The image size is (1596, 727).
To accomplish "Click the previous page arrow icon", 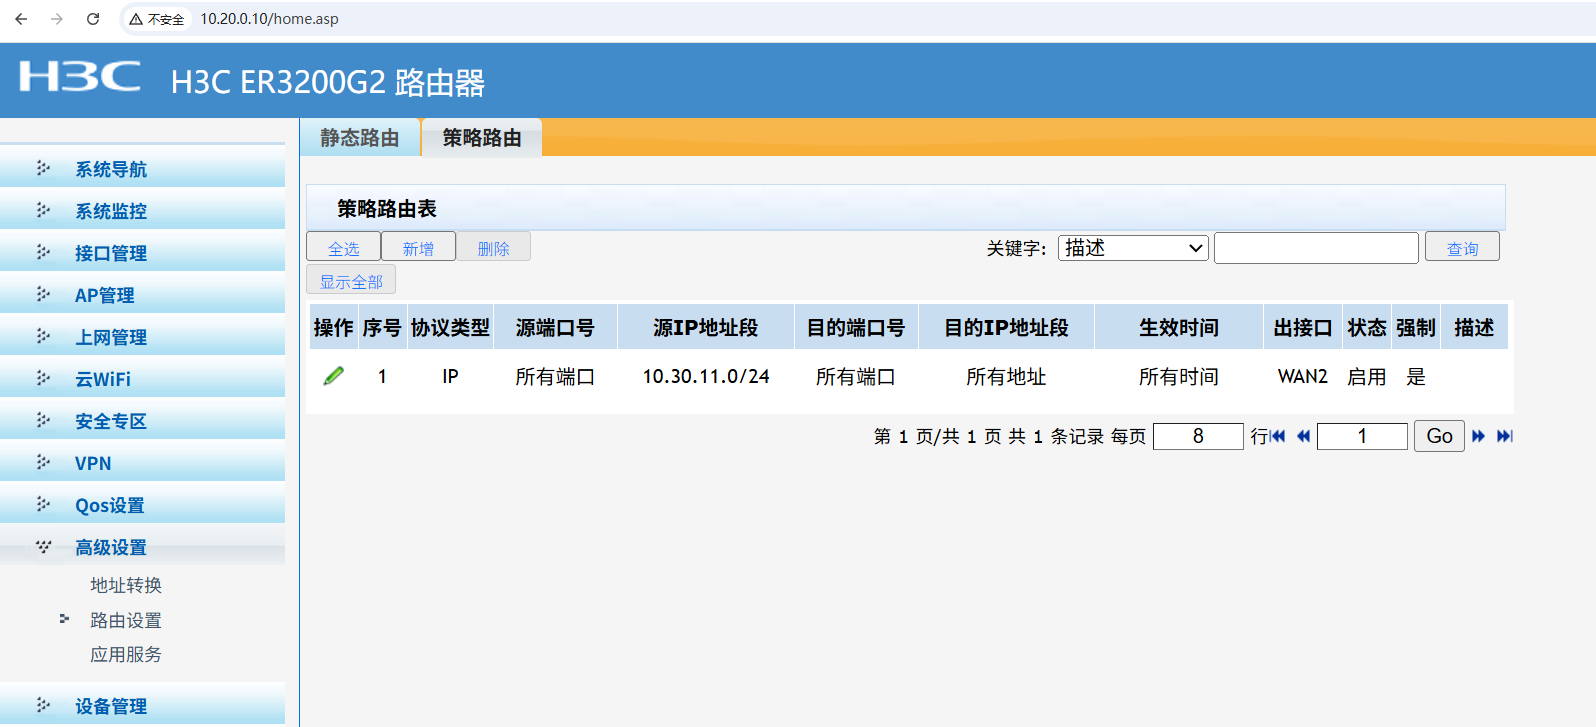I will 1303,436.
